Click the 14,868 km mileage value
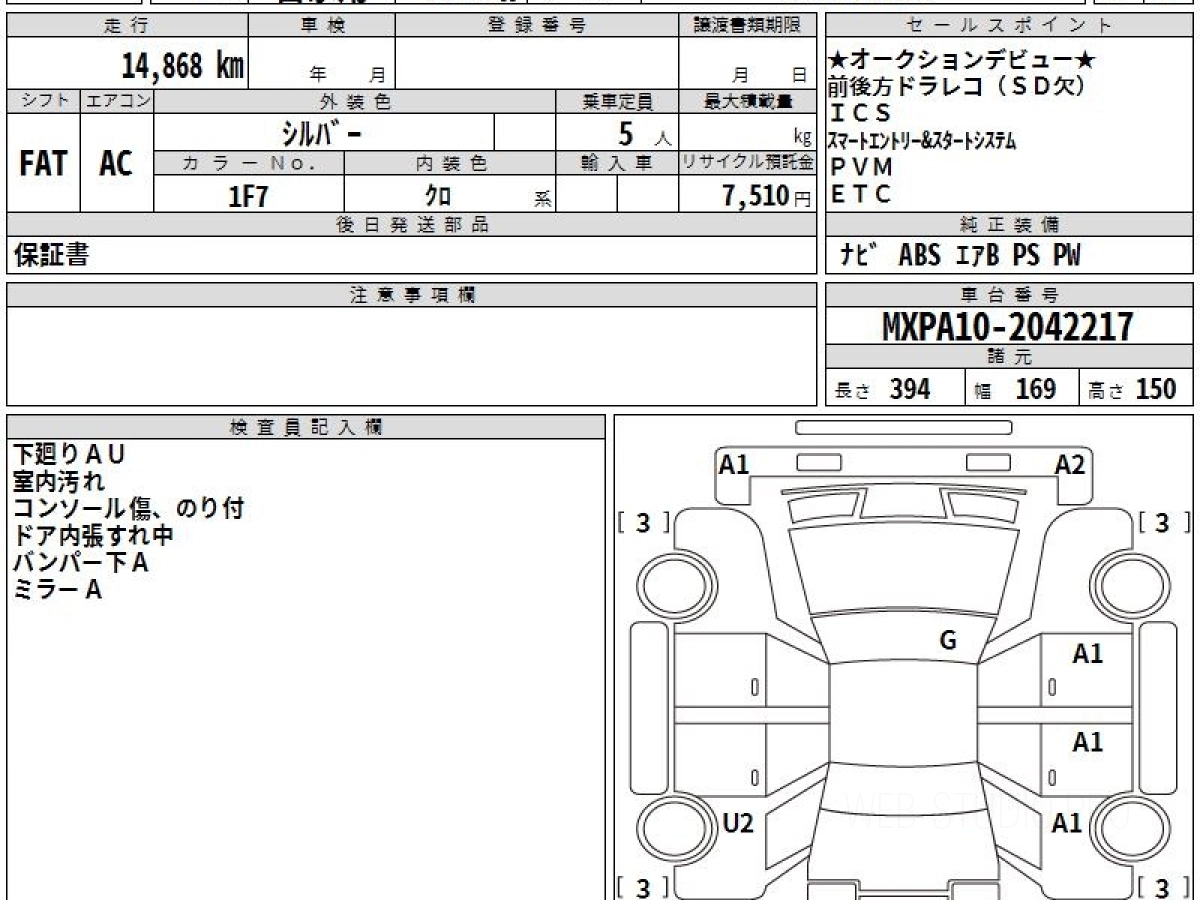The image size is (1200, 900). pyautogui.click(x=182, y=66)
